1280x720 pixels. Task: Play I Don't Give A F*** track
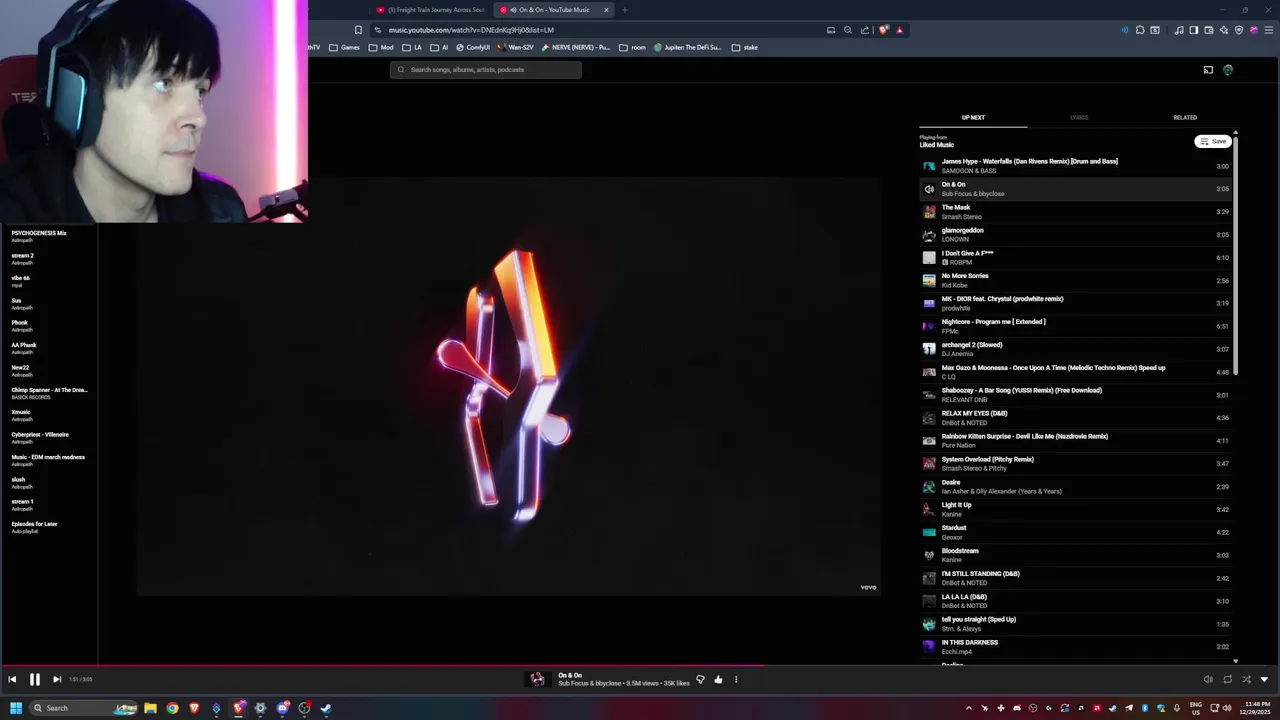pos(1075,257)
